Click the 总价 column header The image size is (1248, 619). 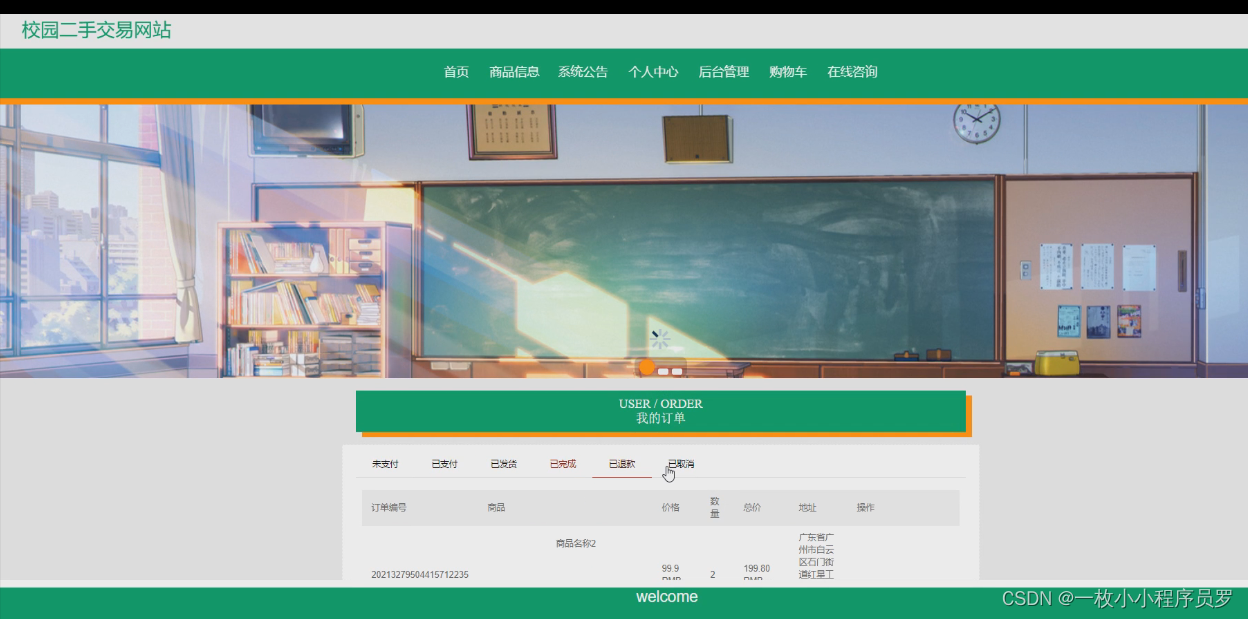pos(752,508)
